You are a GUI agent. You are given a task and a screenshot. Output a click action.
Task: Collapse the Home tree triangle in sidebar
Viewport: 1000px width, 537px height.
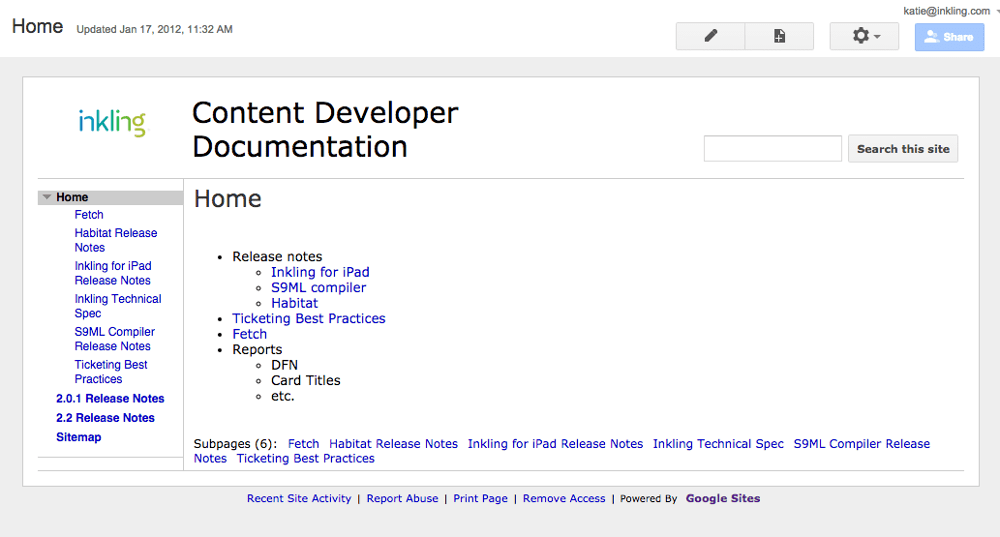point(47,197)
